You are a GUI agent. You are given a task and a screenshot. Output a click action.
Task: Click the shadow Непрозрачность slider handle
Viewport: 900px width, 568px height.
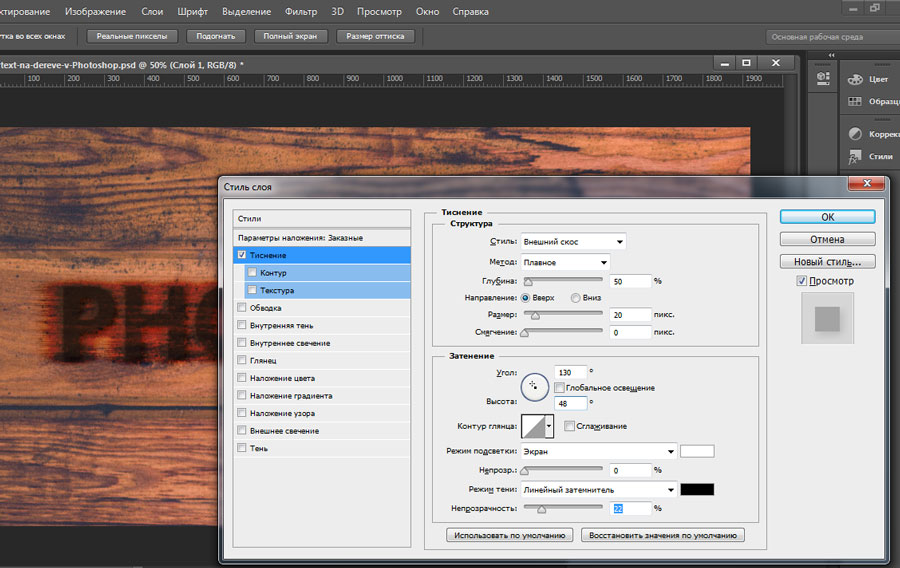(x=541, y=509)
